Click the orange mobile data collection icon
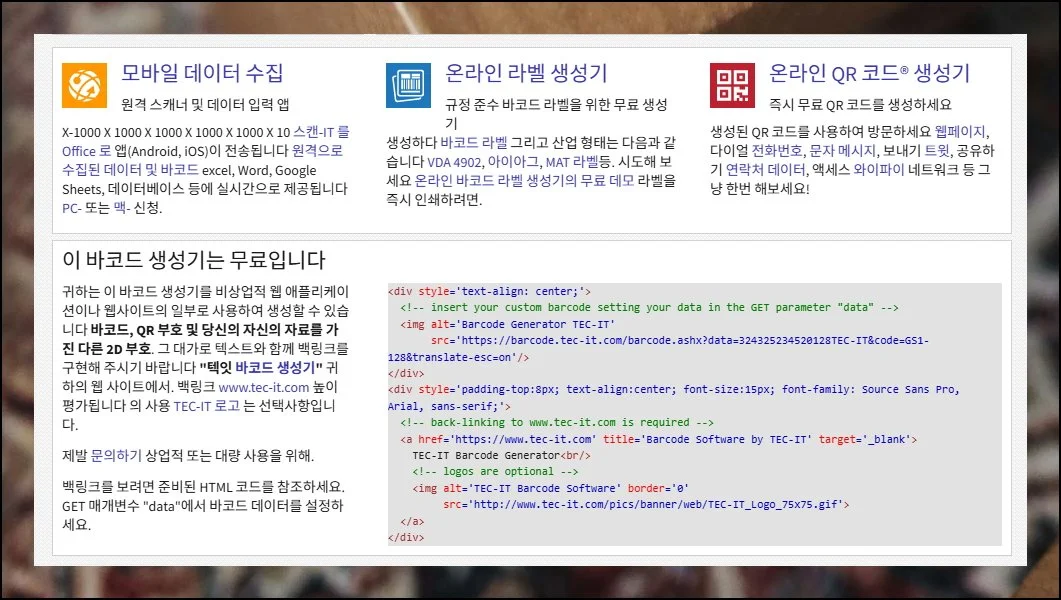Image resolution: width=1061 pixels, height=600 pixels. point(84,85)
